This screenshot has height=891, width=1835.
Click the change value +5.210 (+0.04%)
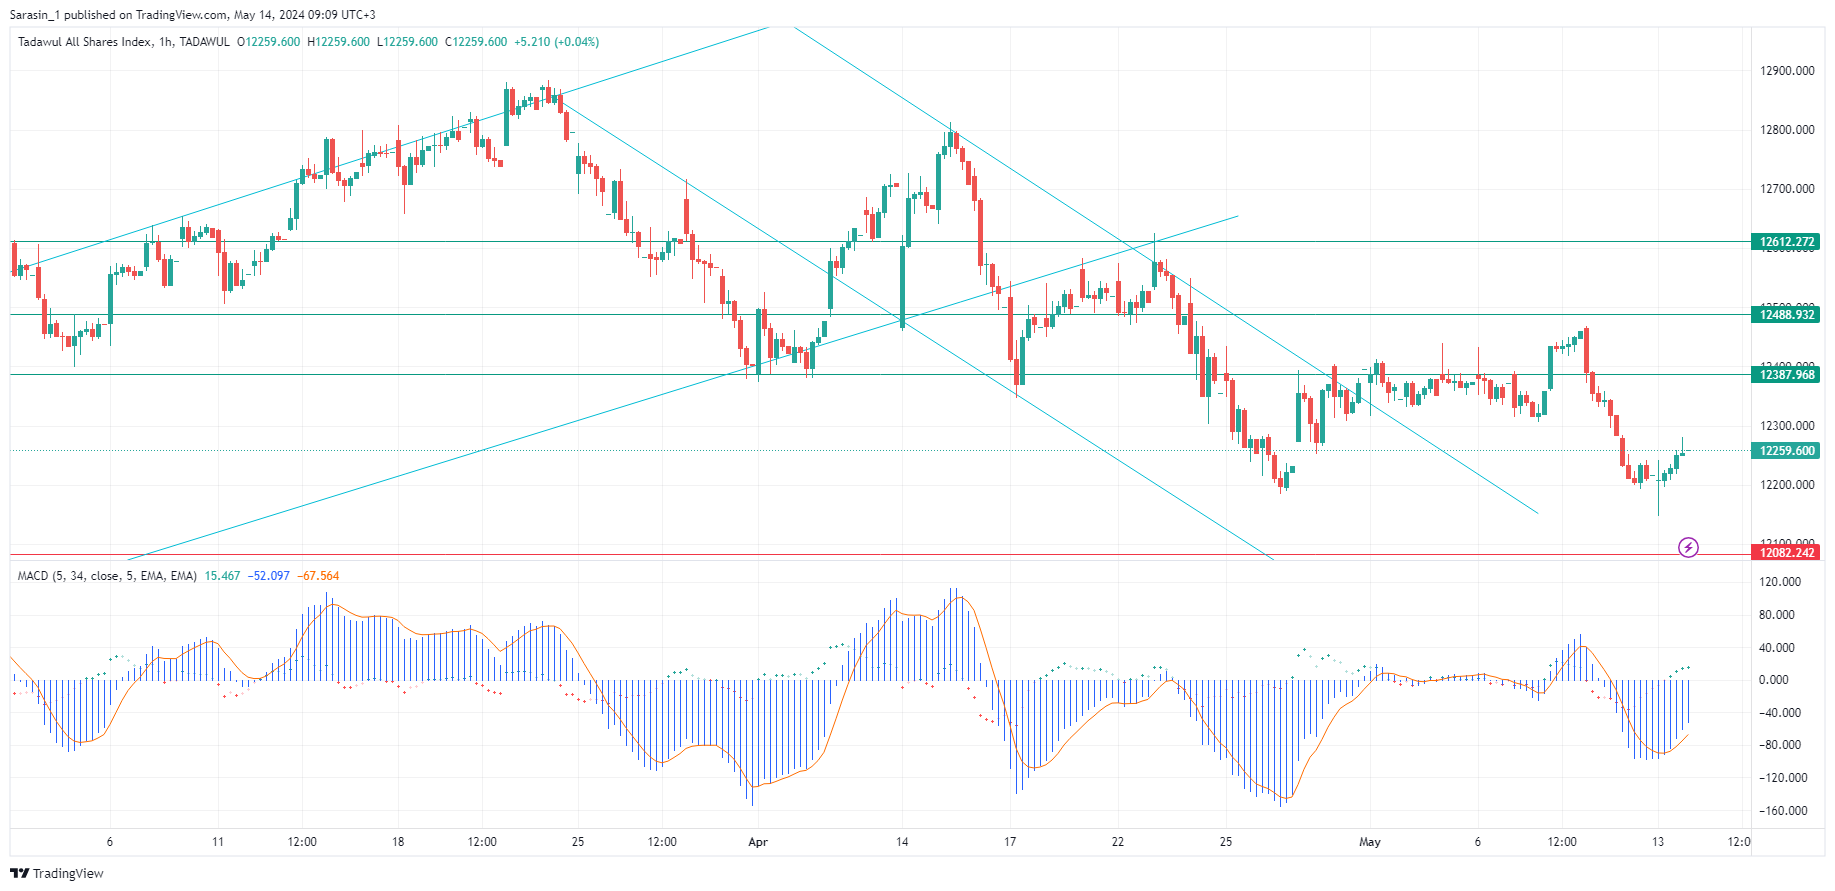[556, 42]
